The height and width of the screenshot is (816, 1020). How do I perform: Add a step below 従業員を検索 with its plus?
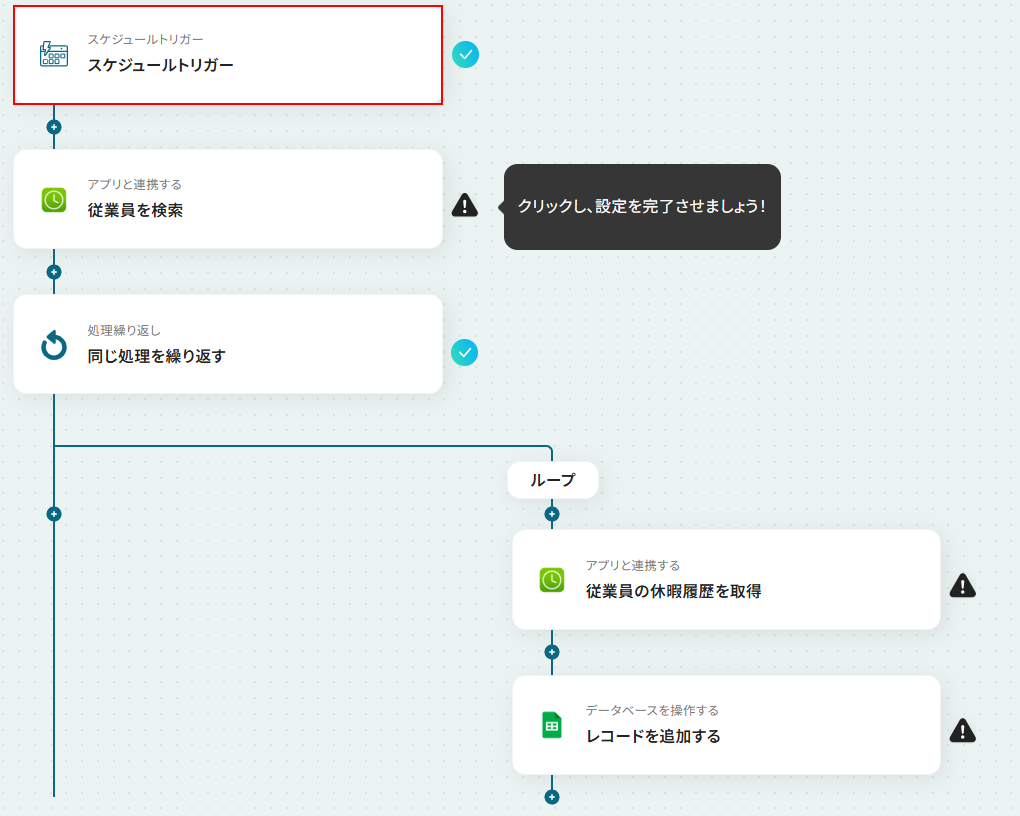point(54,272)
